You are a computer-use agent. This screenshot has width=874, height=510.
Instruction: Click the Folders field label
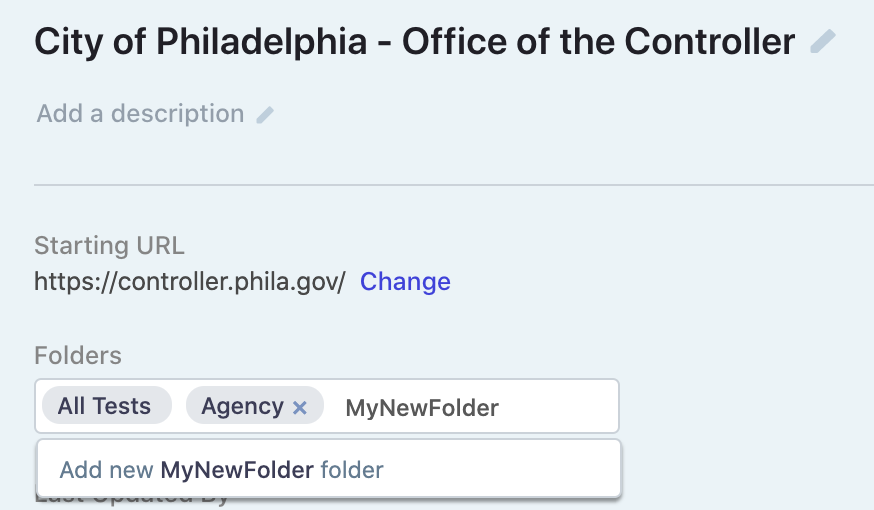78,355
